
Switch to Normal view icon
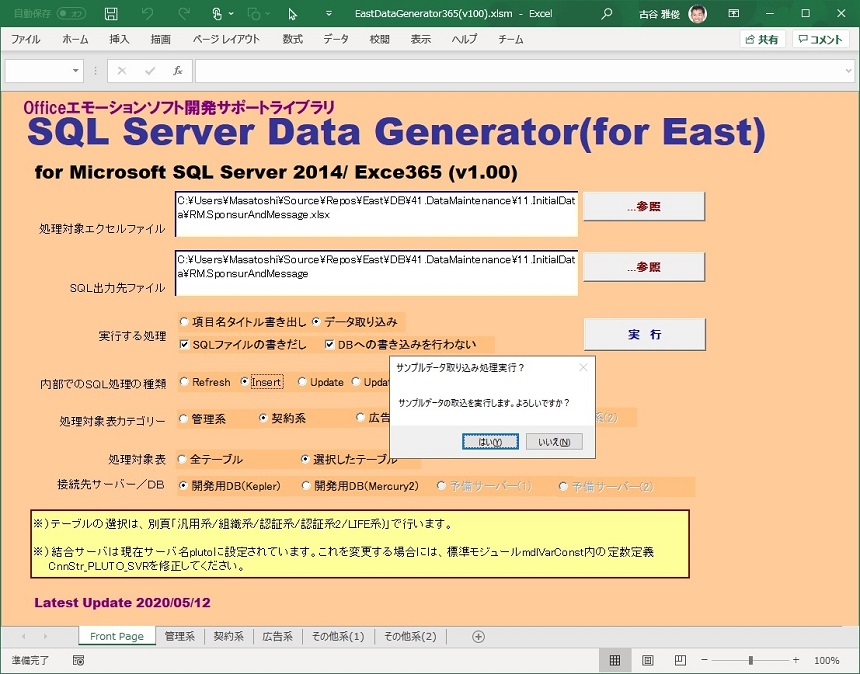tap(615, 660)
